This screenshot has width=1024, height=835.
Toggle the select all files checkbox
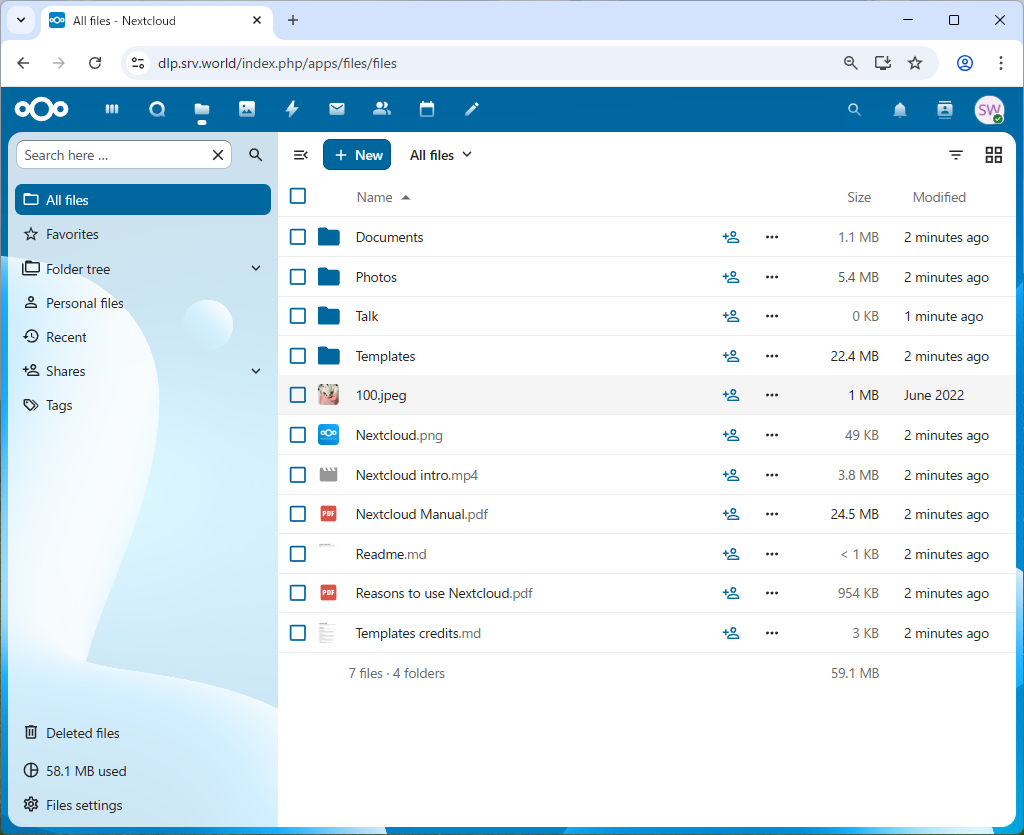(x=298, y=196)
